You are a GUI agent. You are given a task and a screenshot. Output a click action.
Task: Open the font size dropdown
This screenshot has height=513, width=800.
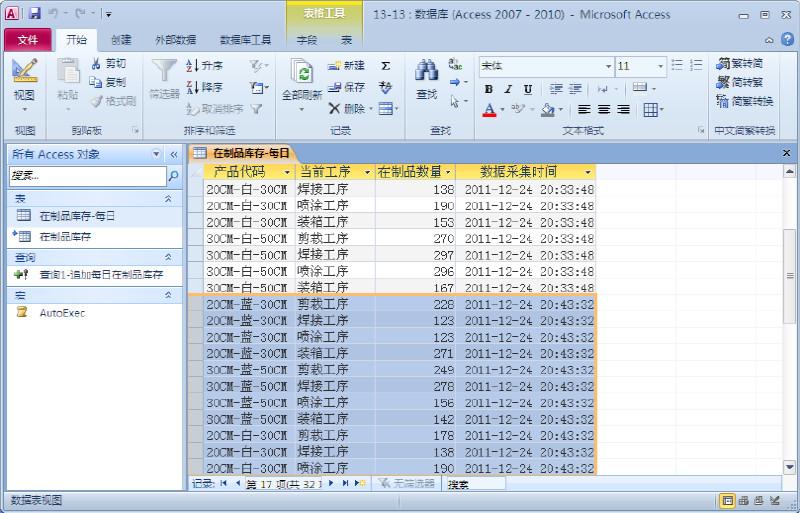pos(660,66)
